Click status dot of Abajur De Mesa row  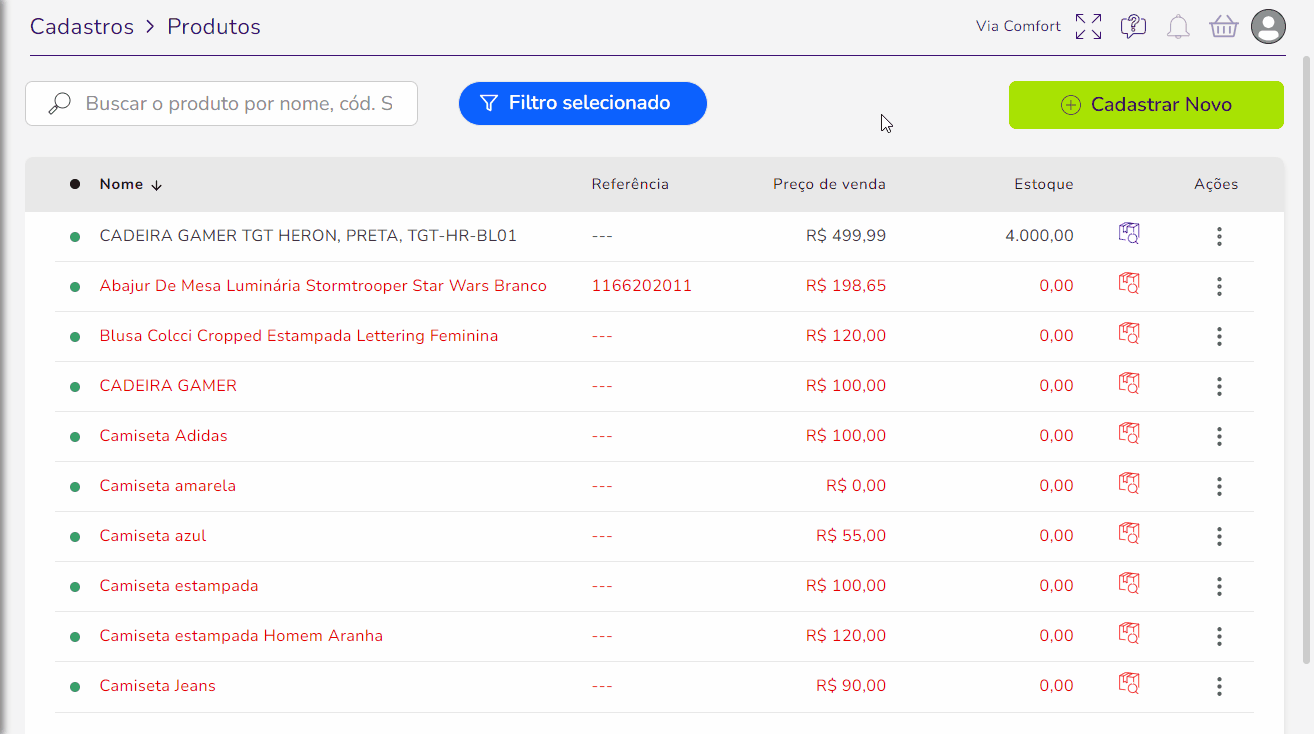click(75, 287)
